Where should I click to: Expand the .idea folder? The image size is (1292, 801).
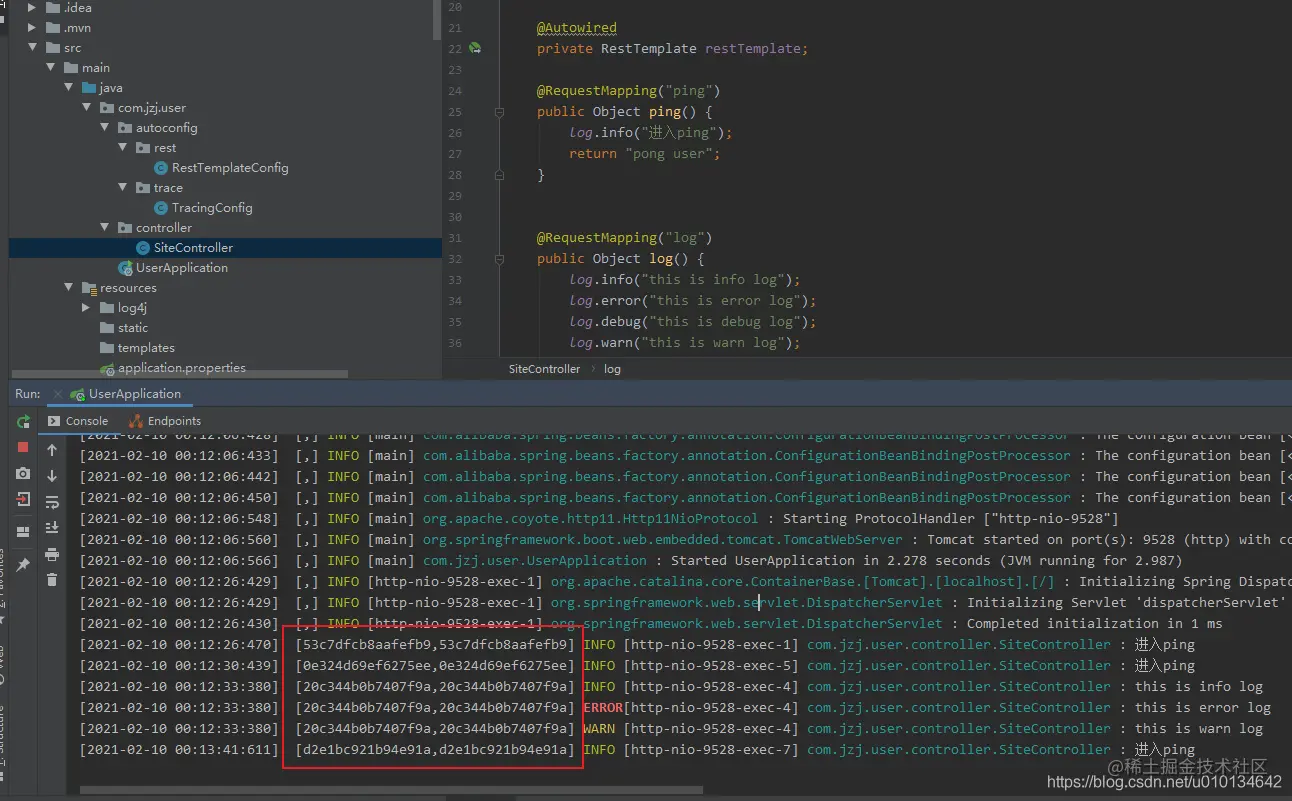[x=33, y=8]
